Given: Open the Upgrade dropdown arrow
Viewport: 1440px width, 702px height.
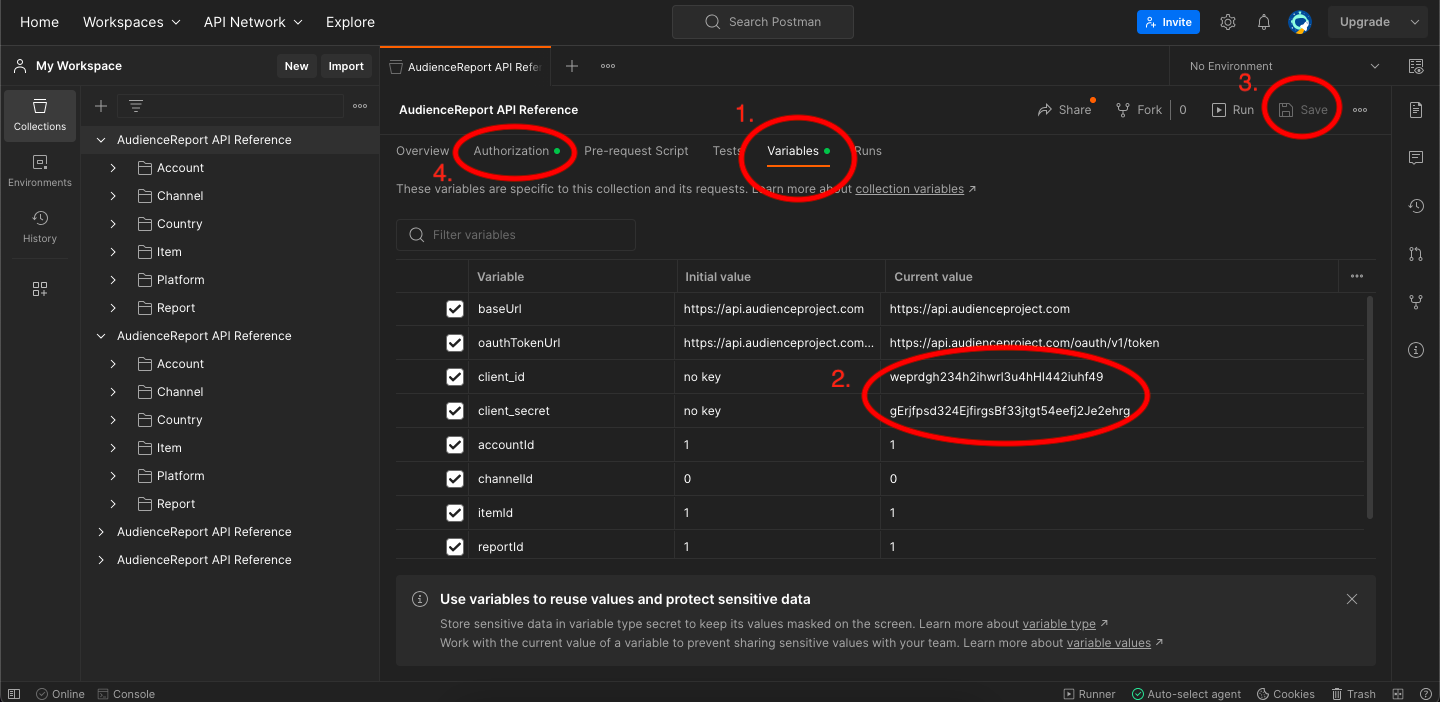Looking at the screenshot, I should (x=1414, y=22).
